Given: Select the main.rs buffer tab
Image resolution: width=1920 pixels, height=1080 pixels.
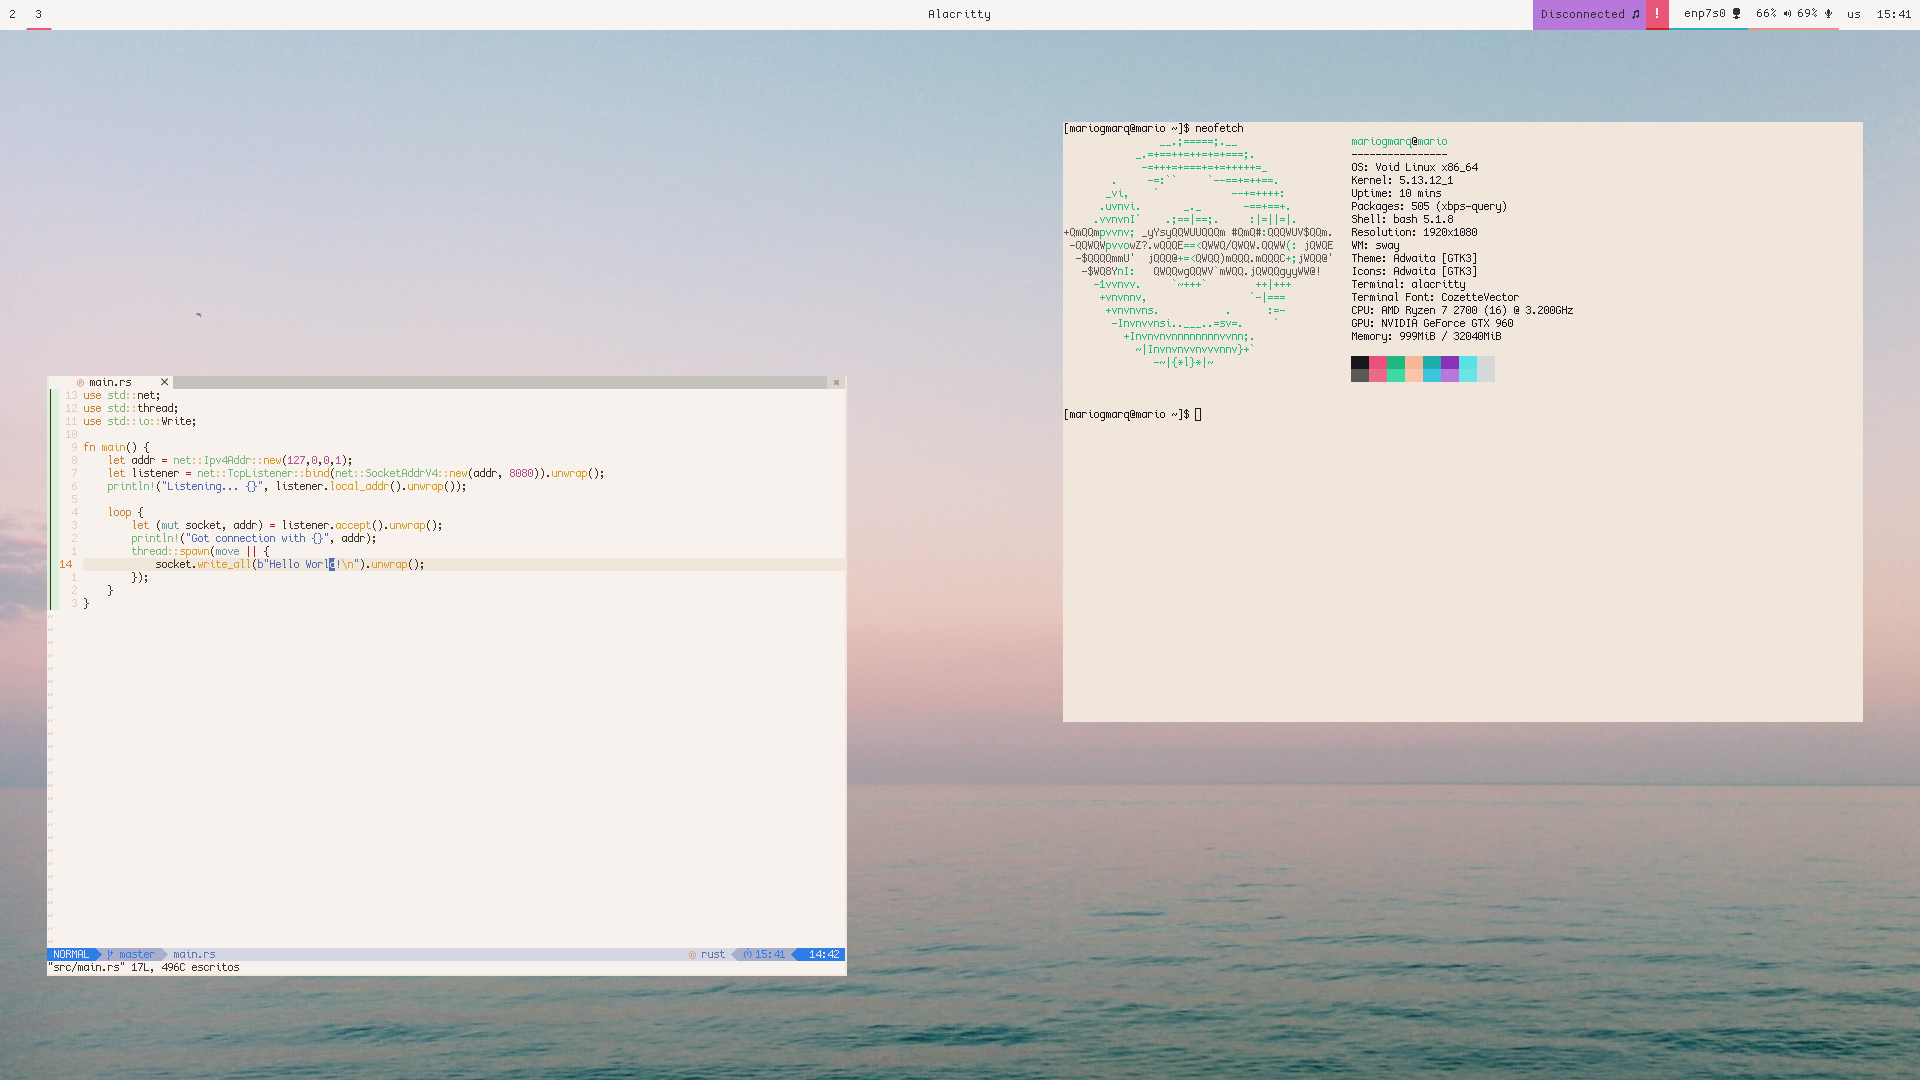Looking at the screenshot, I should point(110,383).
